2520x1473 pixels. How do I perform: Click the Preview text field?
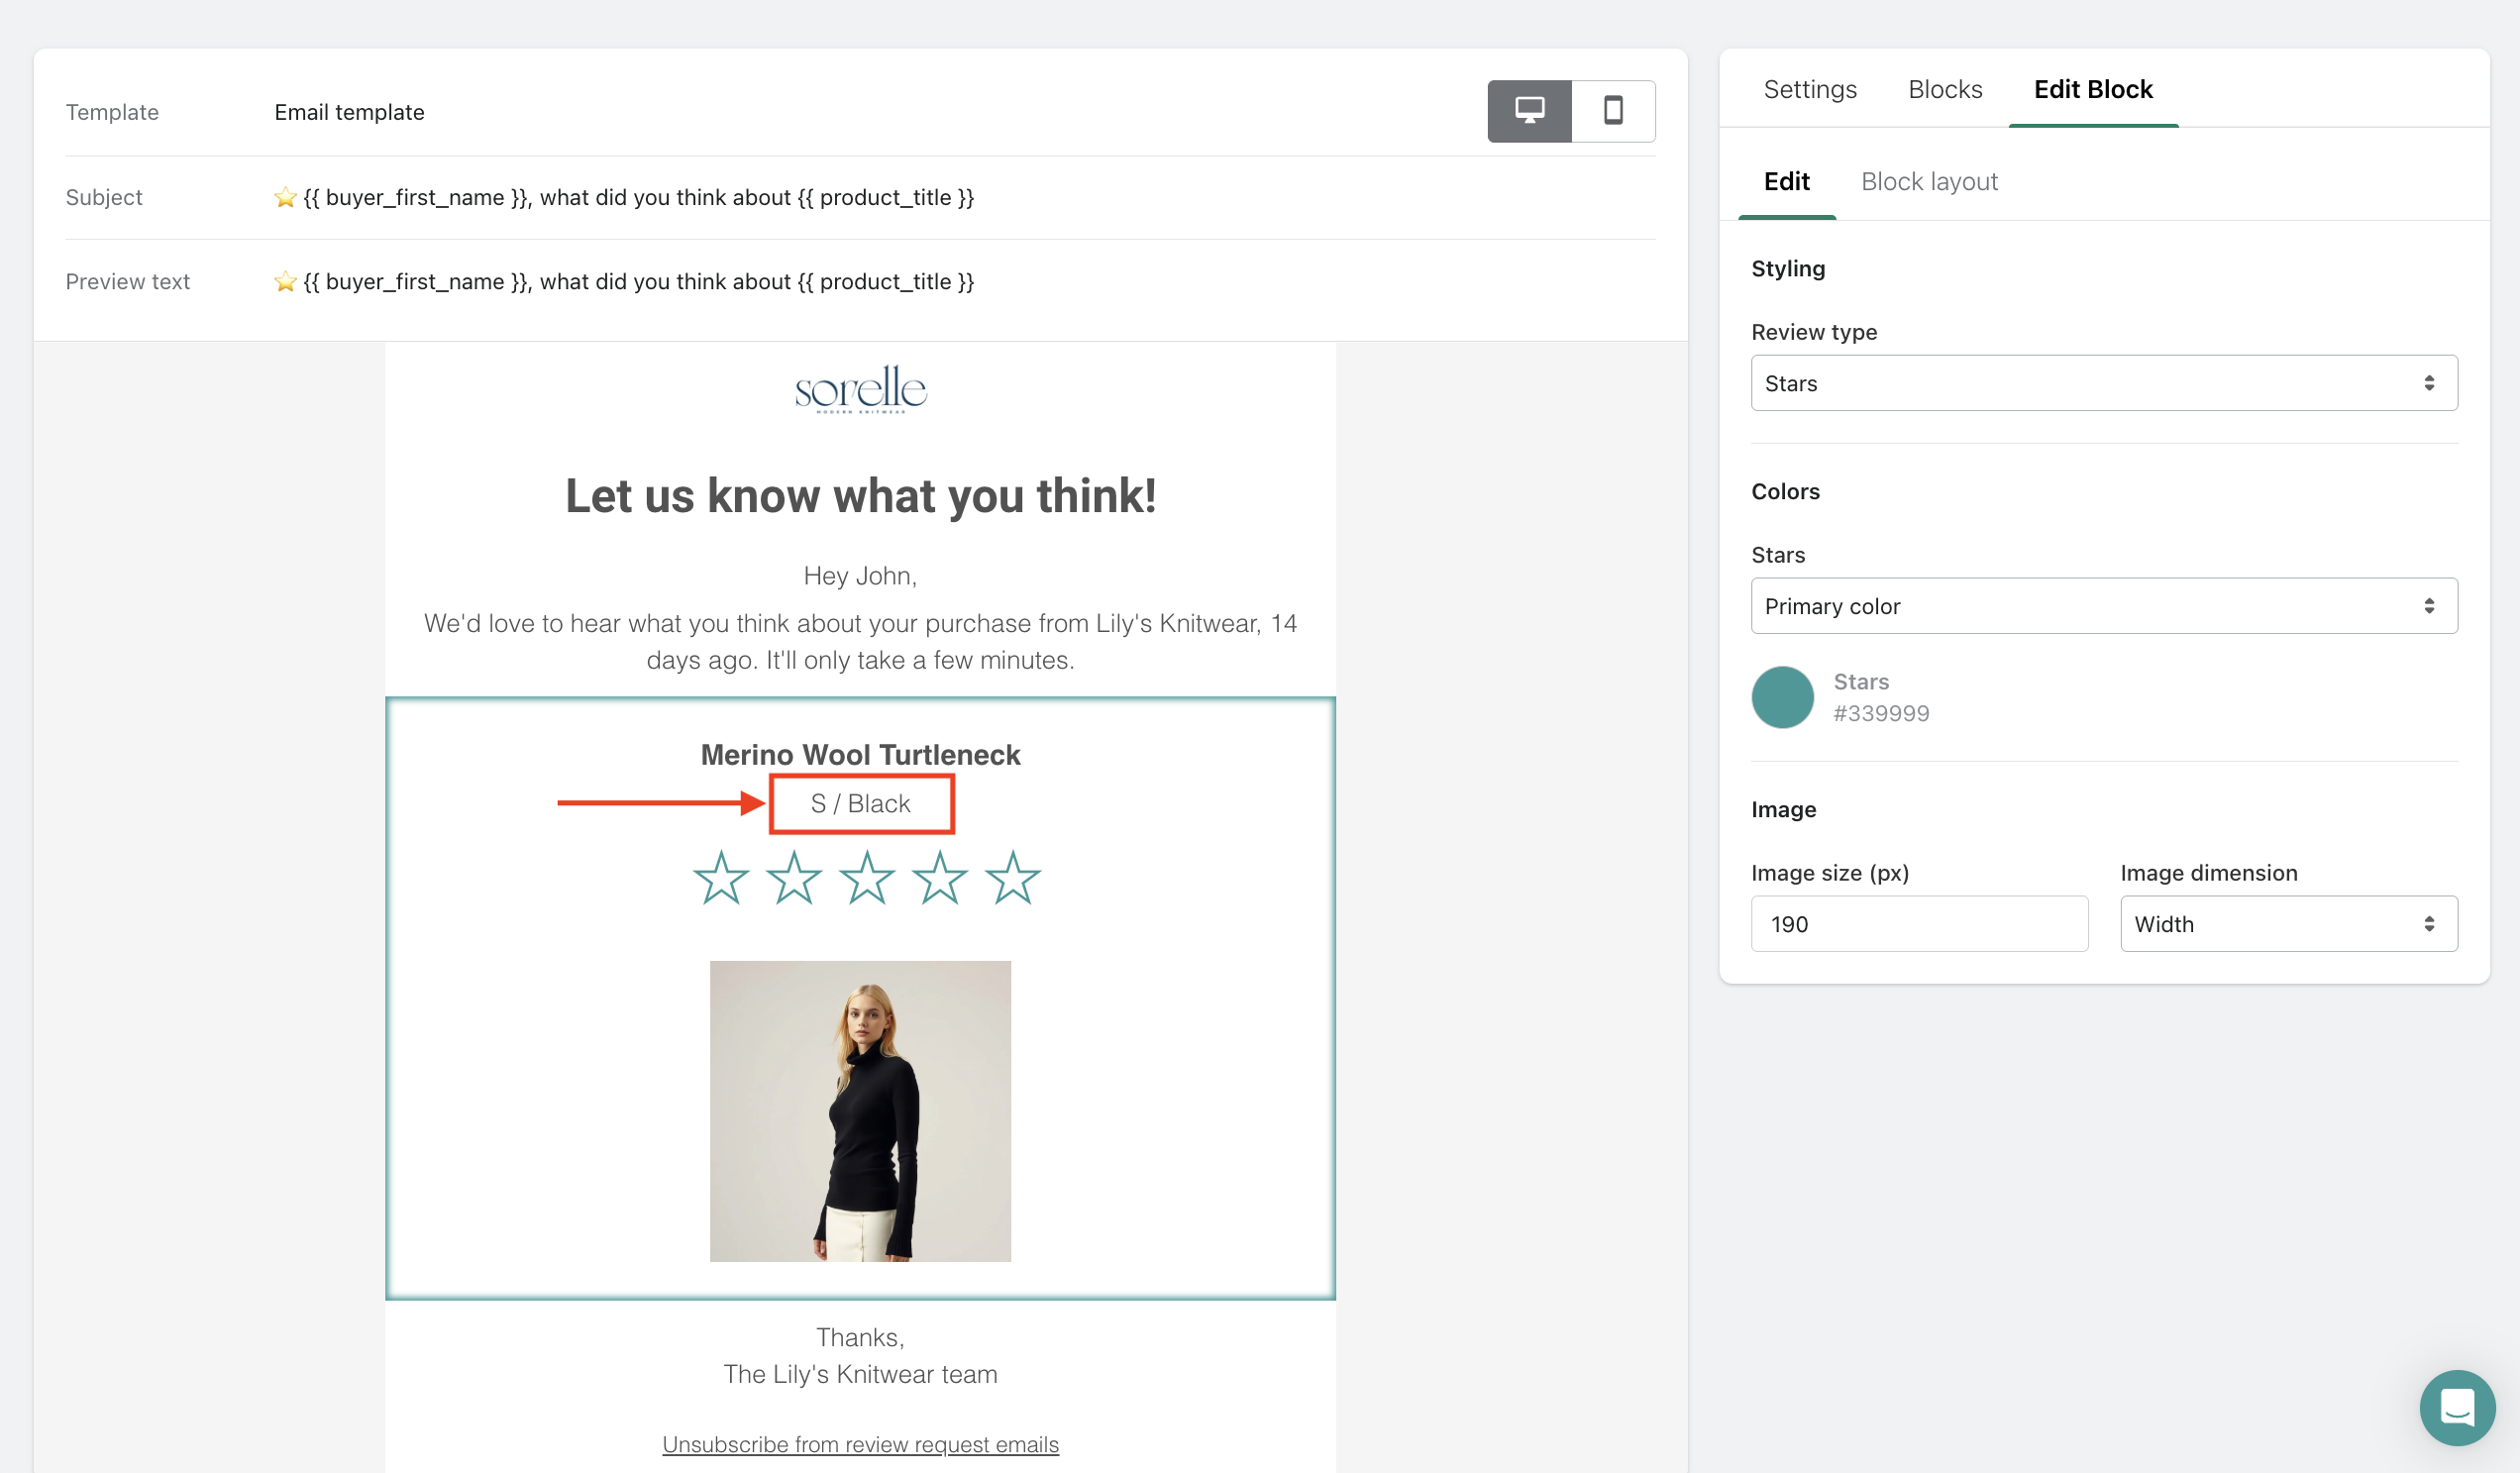[x=624, y=281]
